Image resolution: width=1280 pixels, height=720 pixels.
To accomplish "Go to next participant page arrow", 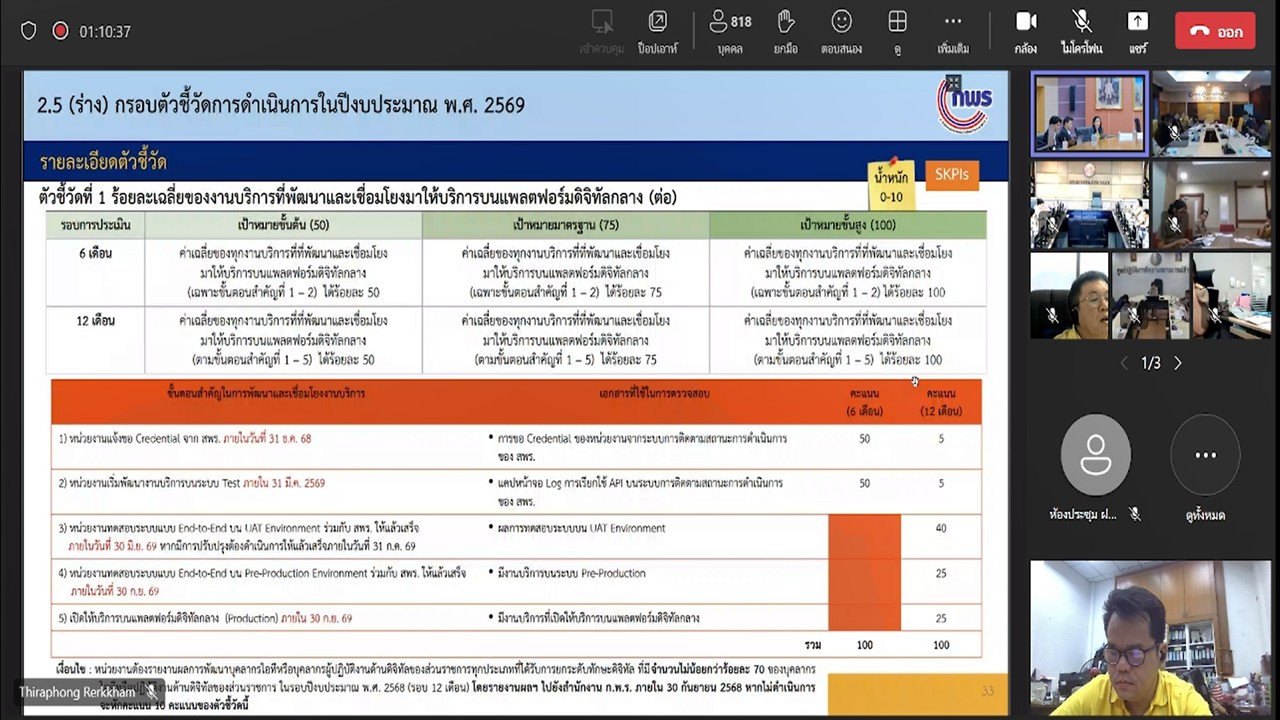I will pyautogui.click(x=1177, y=363).
